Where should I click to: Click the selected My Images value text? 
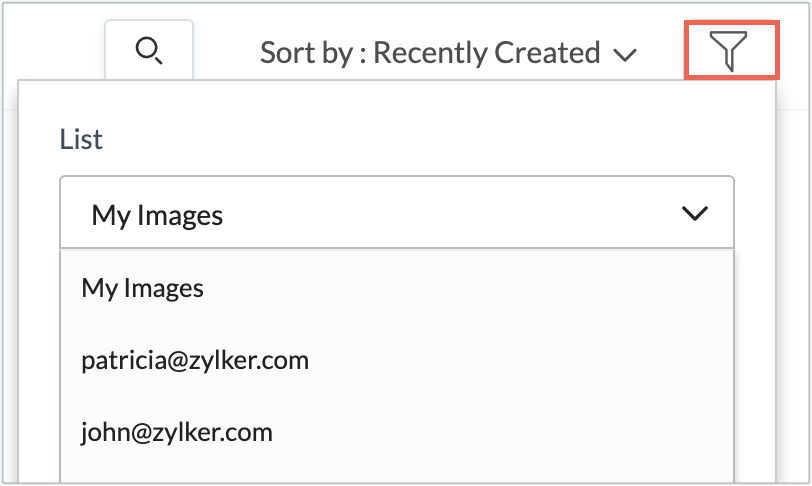pyautogui.click(x=157, y=214)
